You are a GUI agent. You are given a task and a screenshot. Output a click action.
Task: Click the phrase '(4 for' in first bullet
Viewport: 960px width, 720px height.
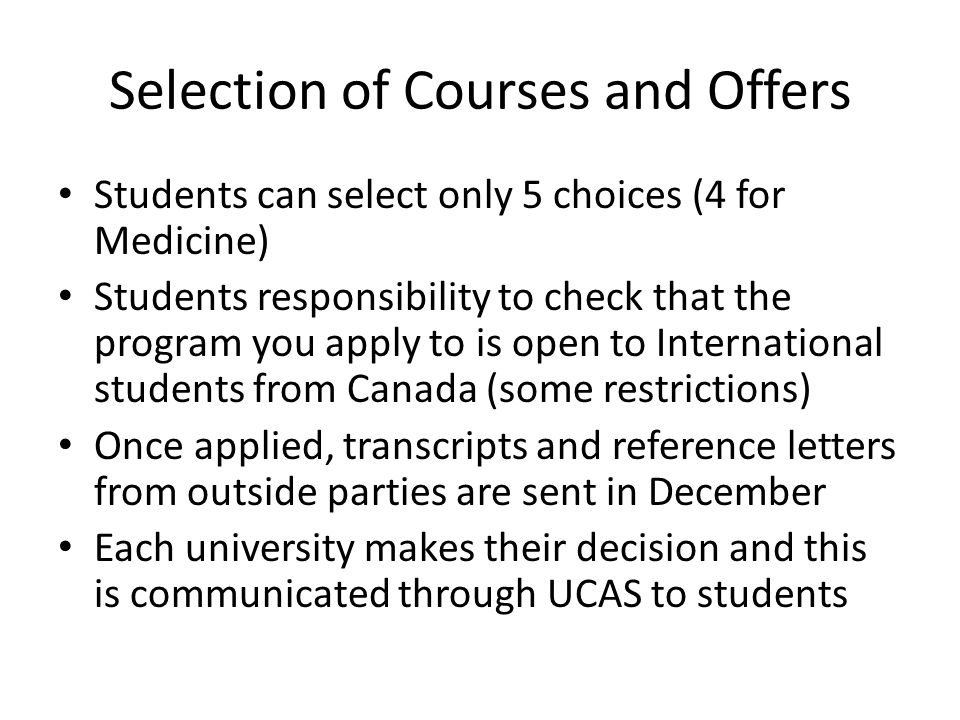(x=738, y=196)
